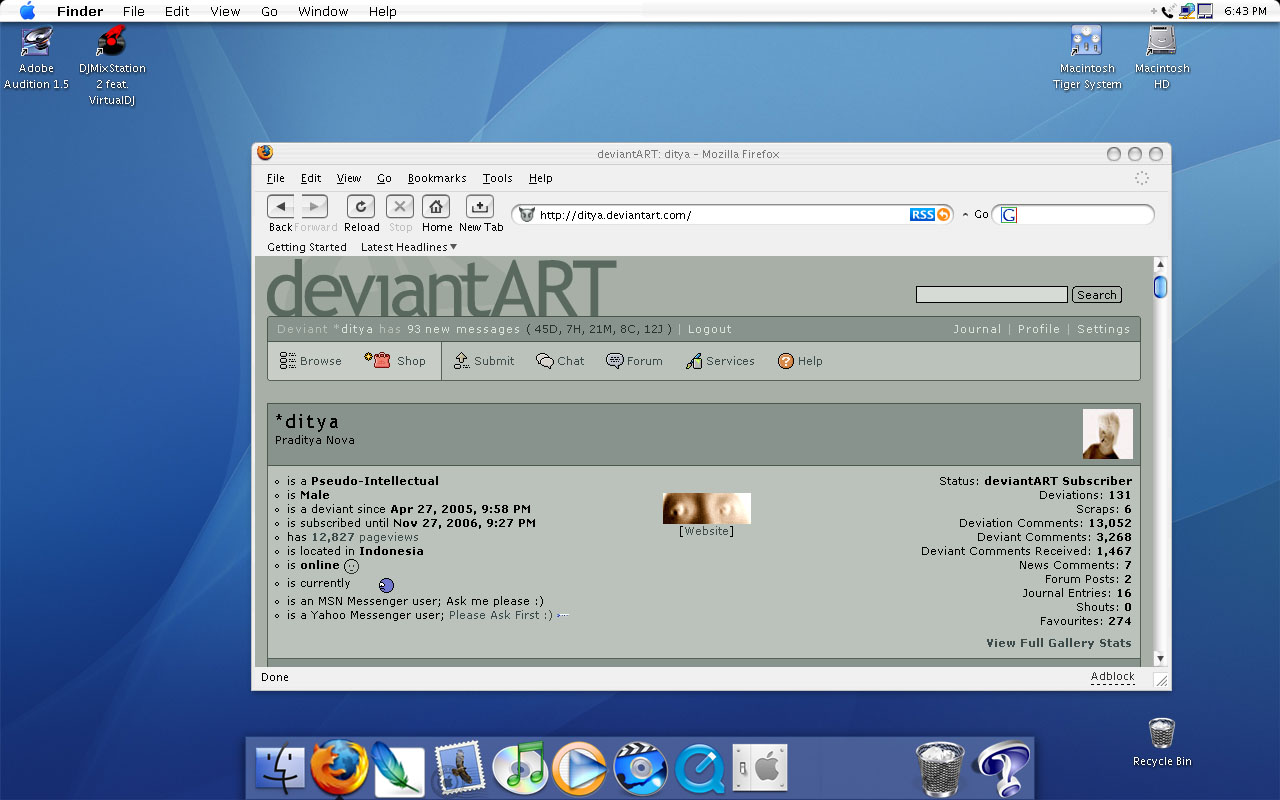1280x800 pixels.
Task: Click the Logout link
Action: click(x=710, y=329)
